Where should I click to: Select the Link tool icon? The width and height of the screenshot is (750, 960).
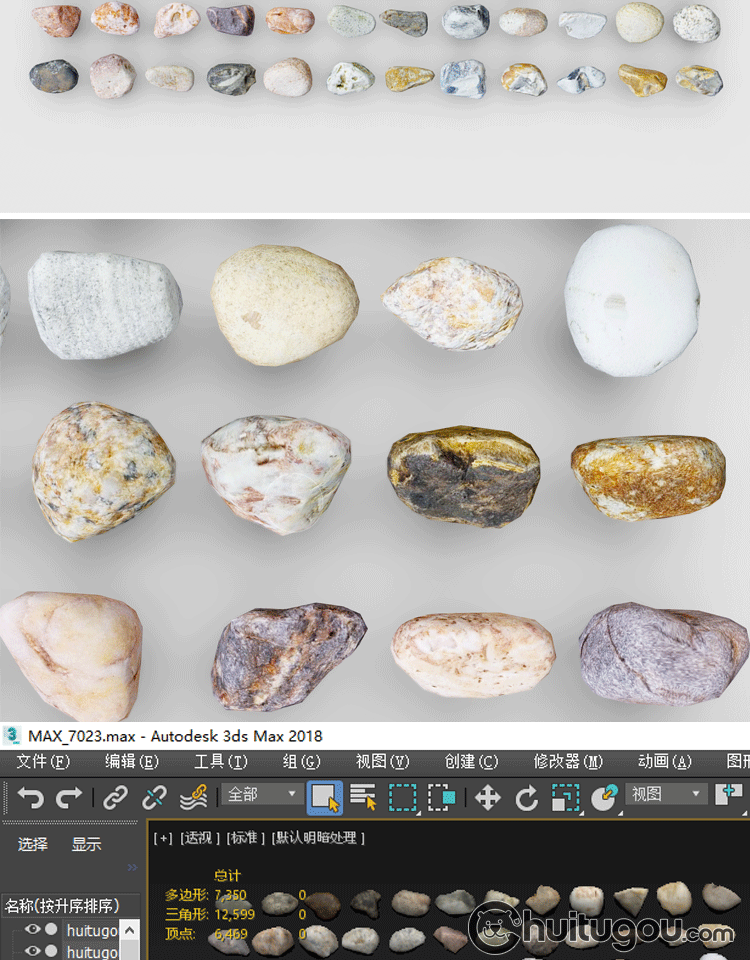[116, 797]
